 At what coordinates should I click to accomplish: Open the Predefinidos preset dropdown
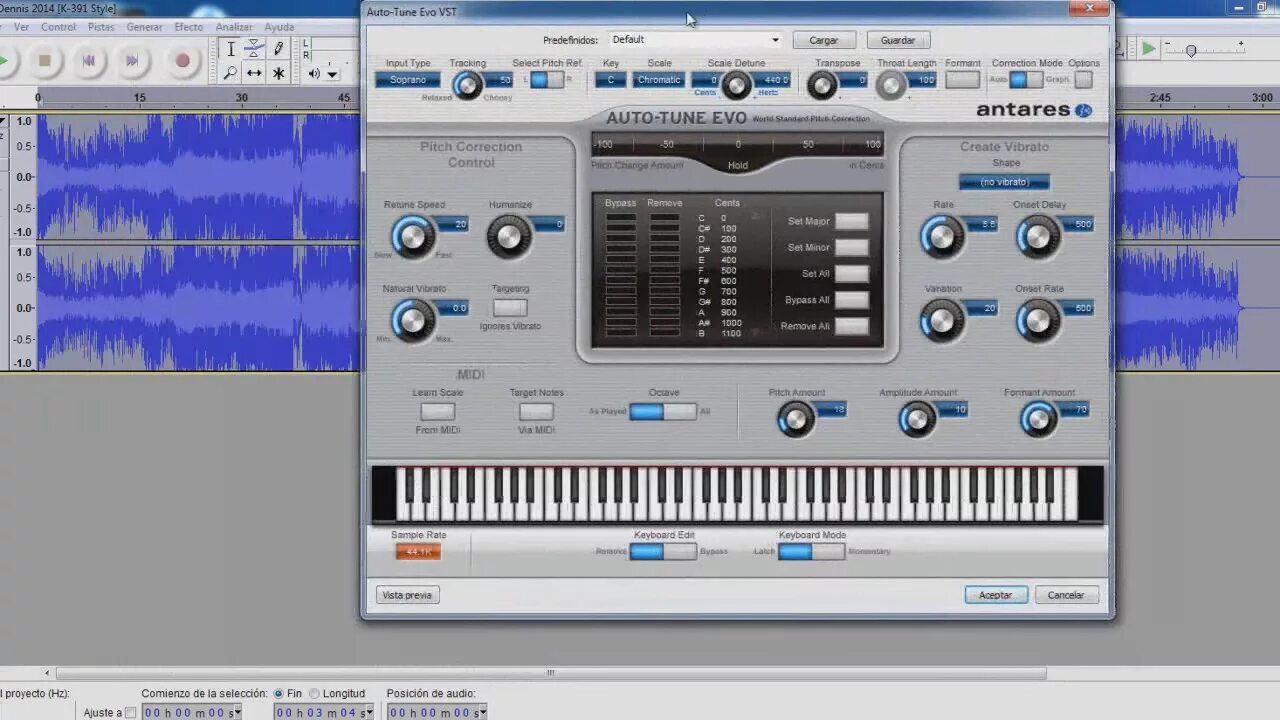click(695, 40)
